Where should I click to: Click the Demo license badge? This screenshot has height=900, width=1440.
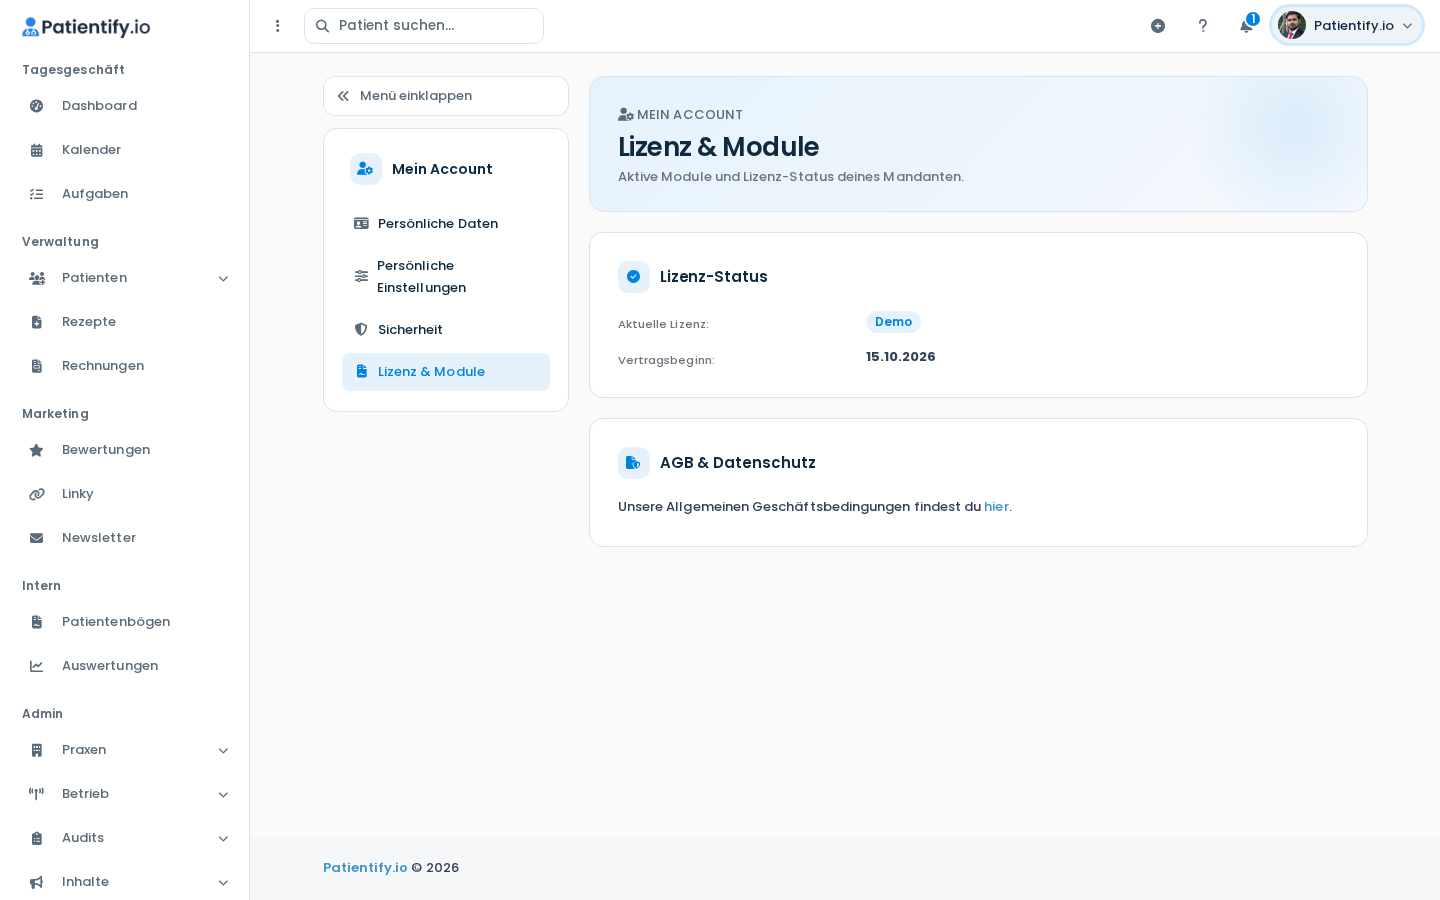(x=893, y=322)
